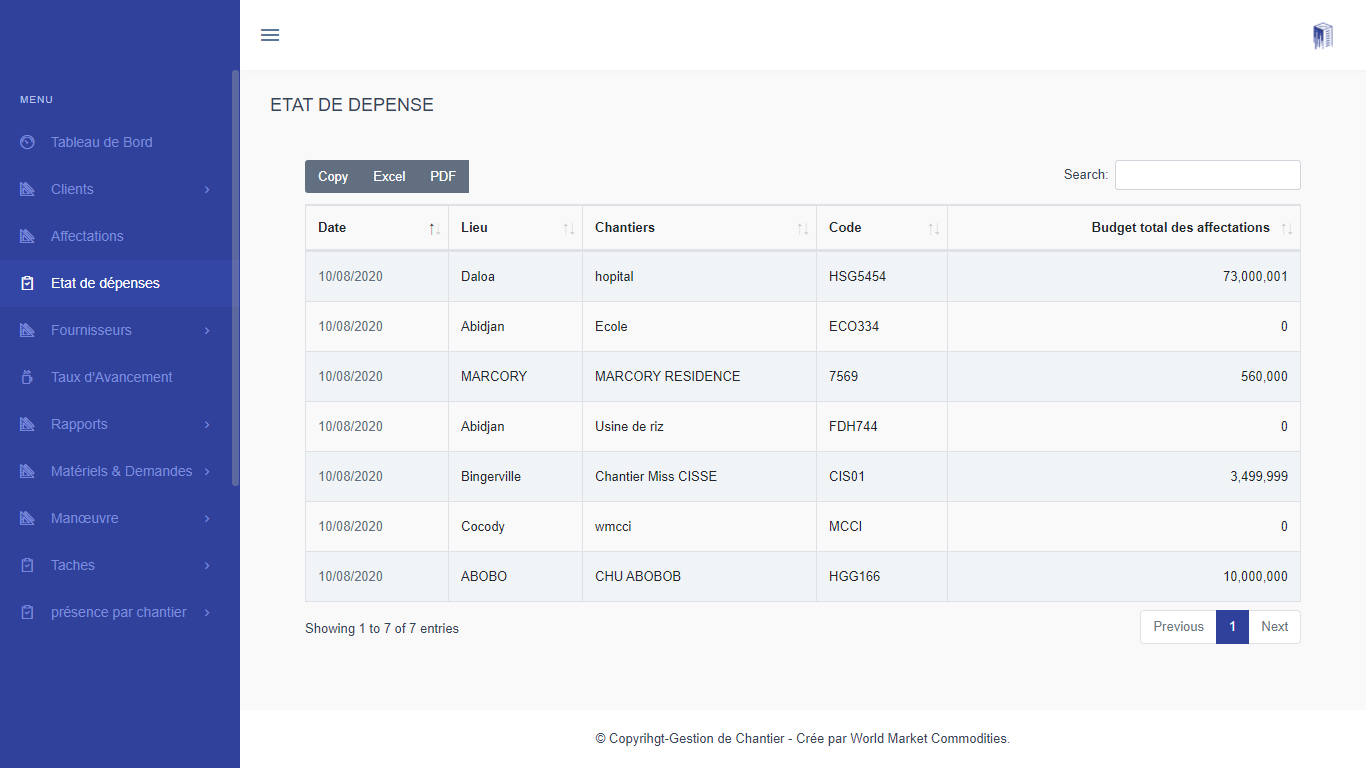
Task: Click the Affectations sidebar icon
Action: coord(28,236)
